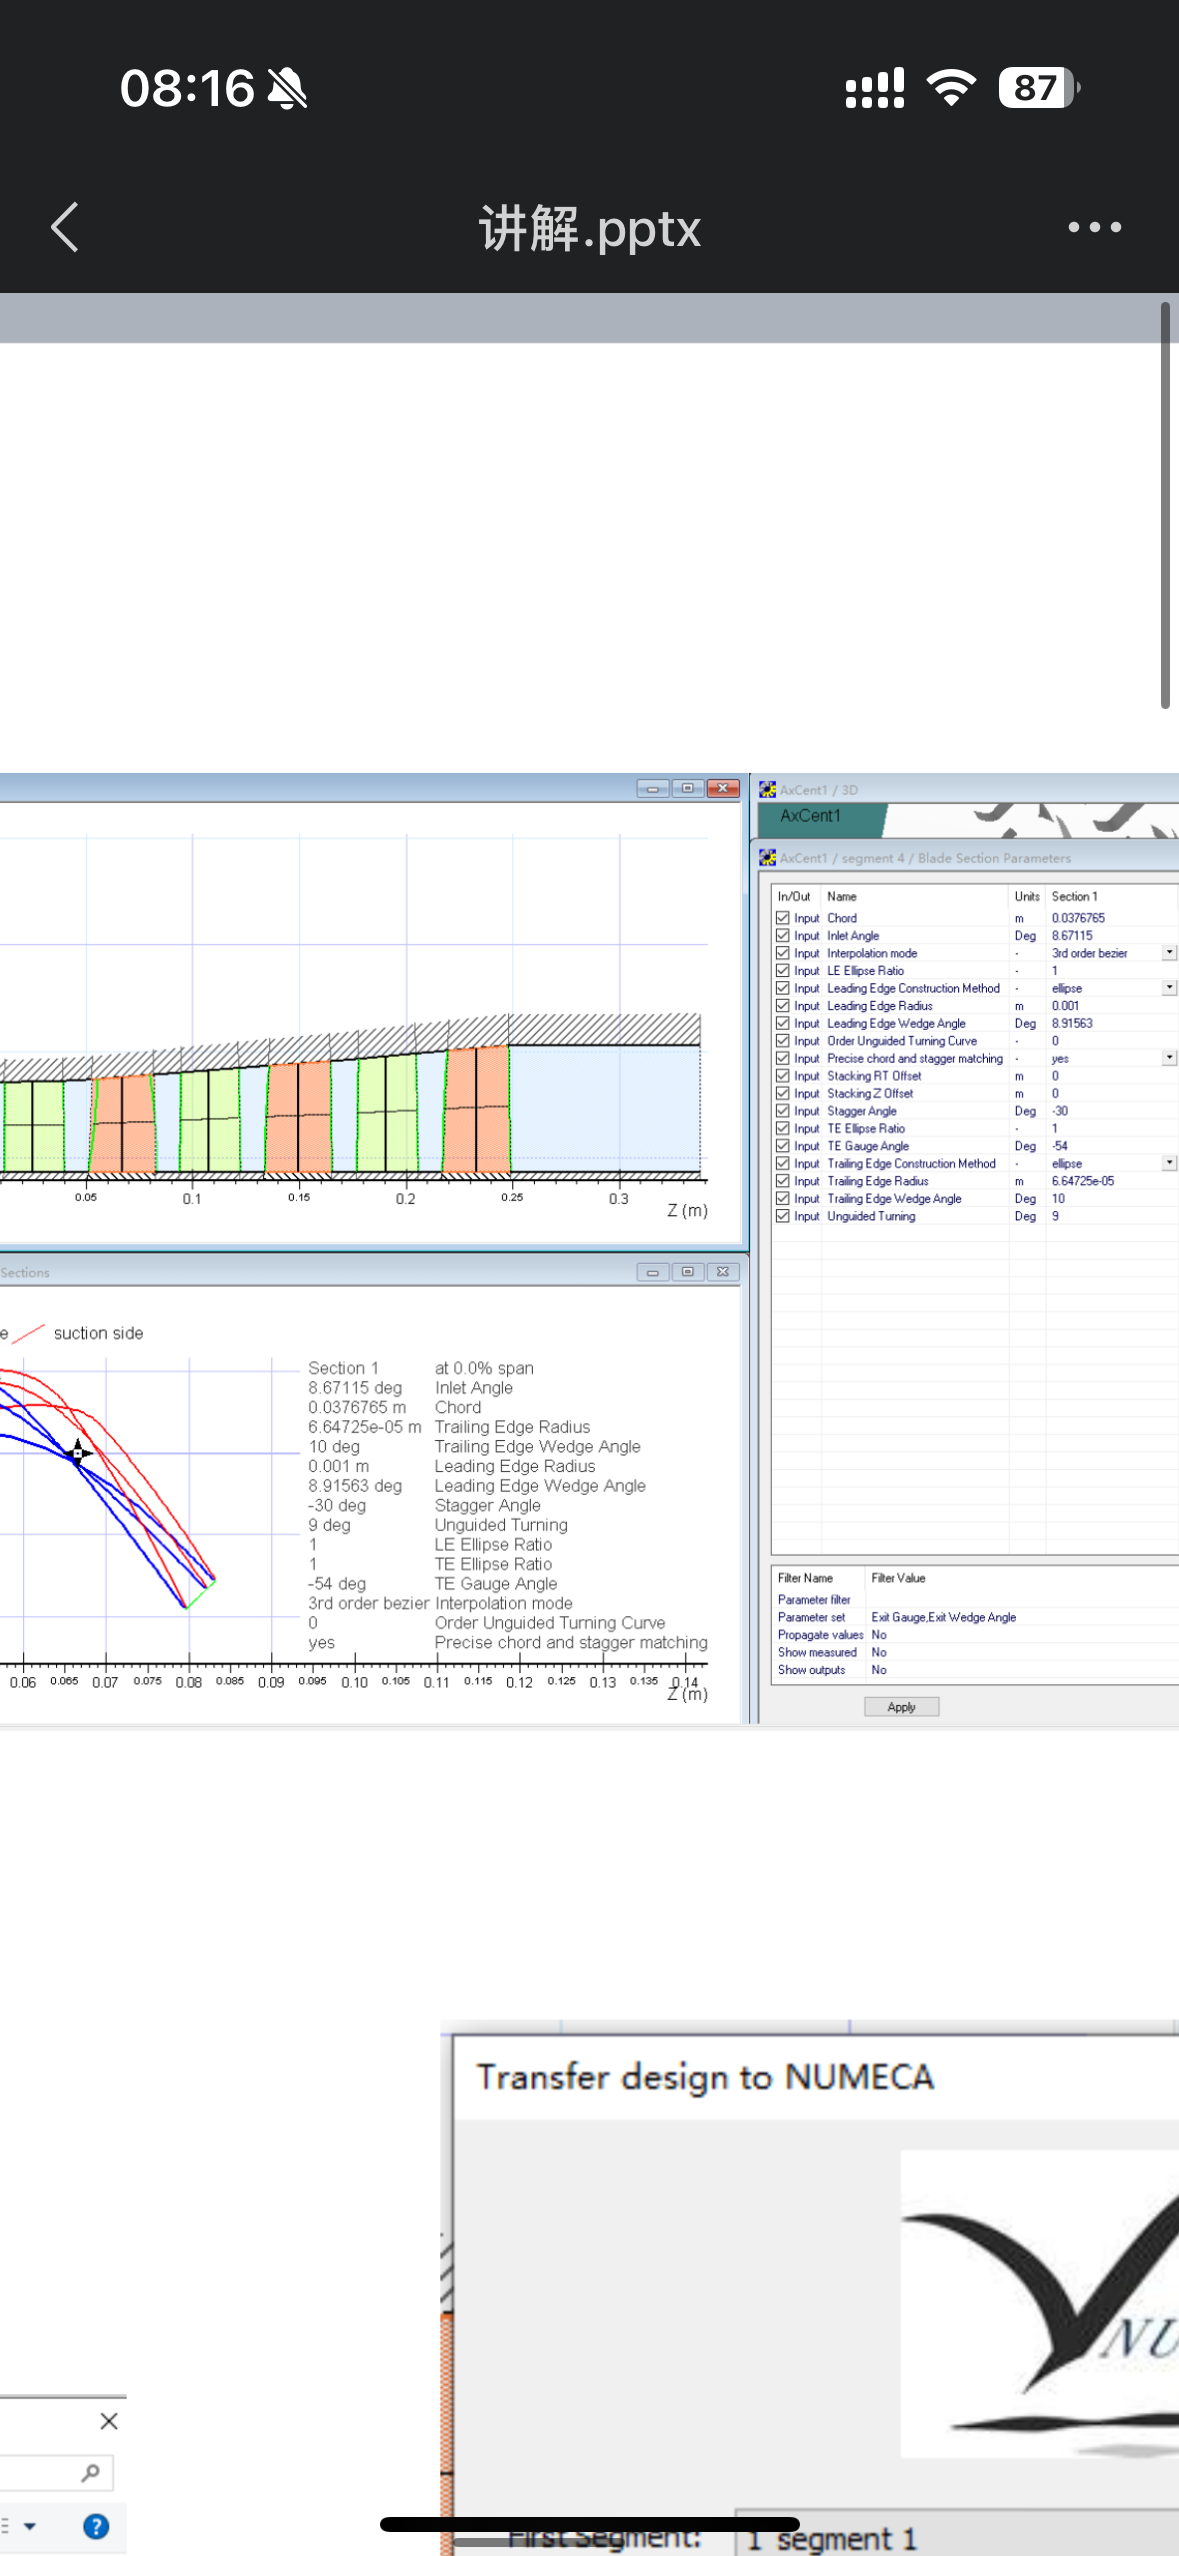Click AxCent1 / 3D window title icon
This screenshot has height=2556, width=1179.
767,789
